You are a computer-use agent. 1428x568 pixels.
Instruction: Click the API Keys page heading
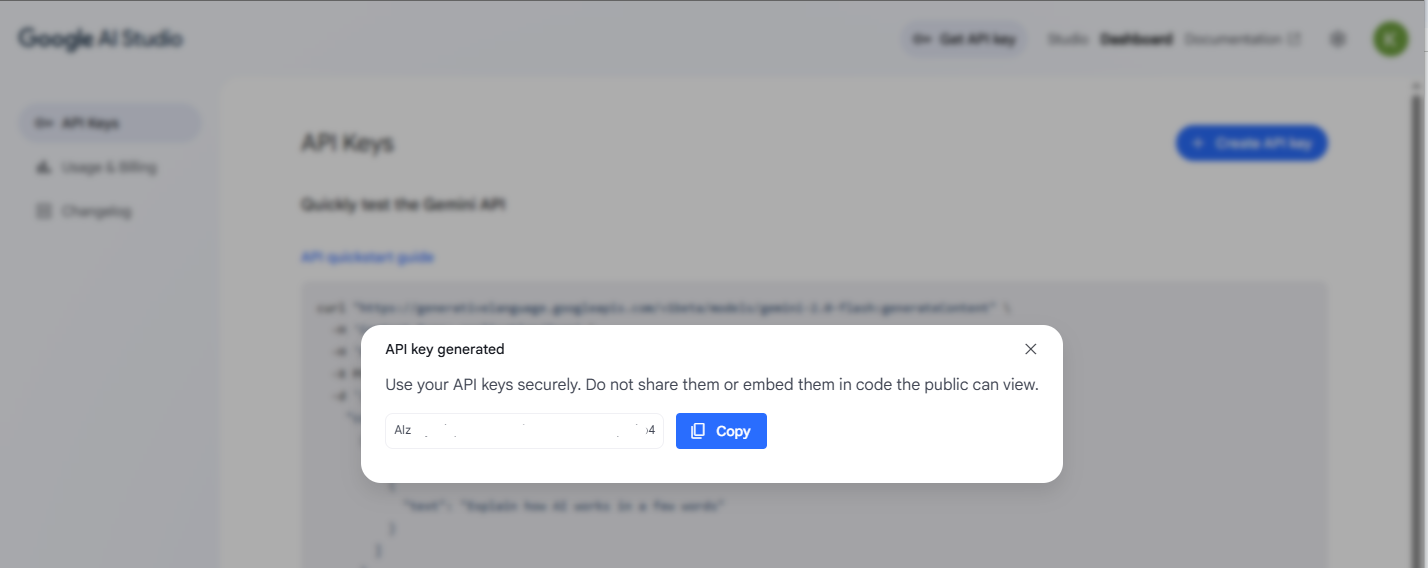347,143
